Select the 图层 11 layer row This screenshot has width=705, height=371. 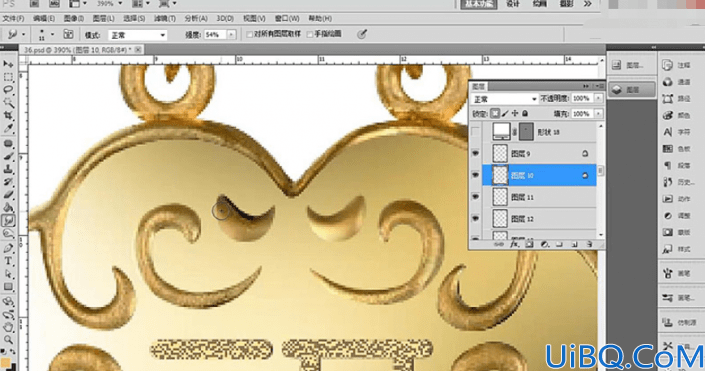[x=540, y=197]
